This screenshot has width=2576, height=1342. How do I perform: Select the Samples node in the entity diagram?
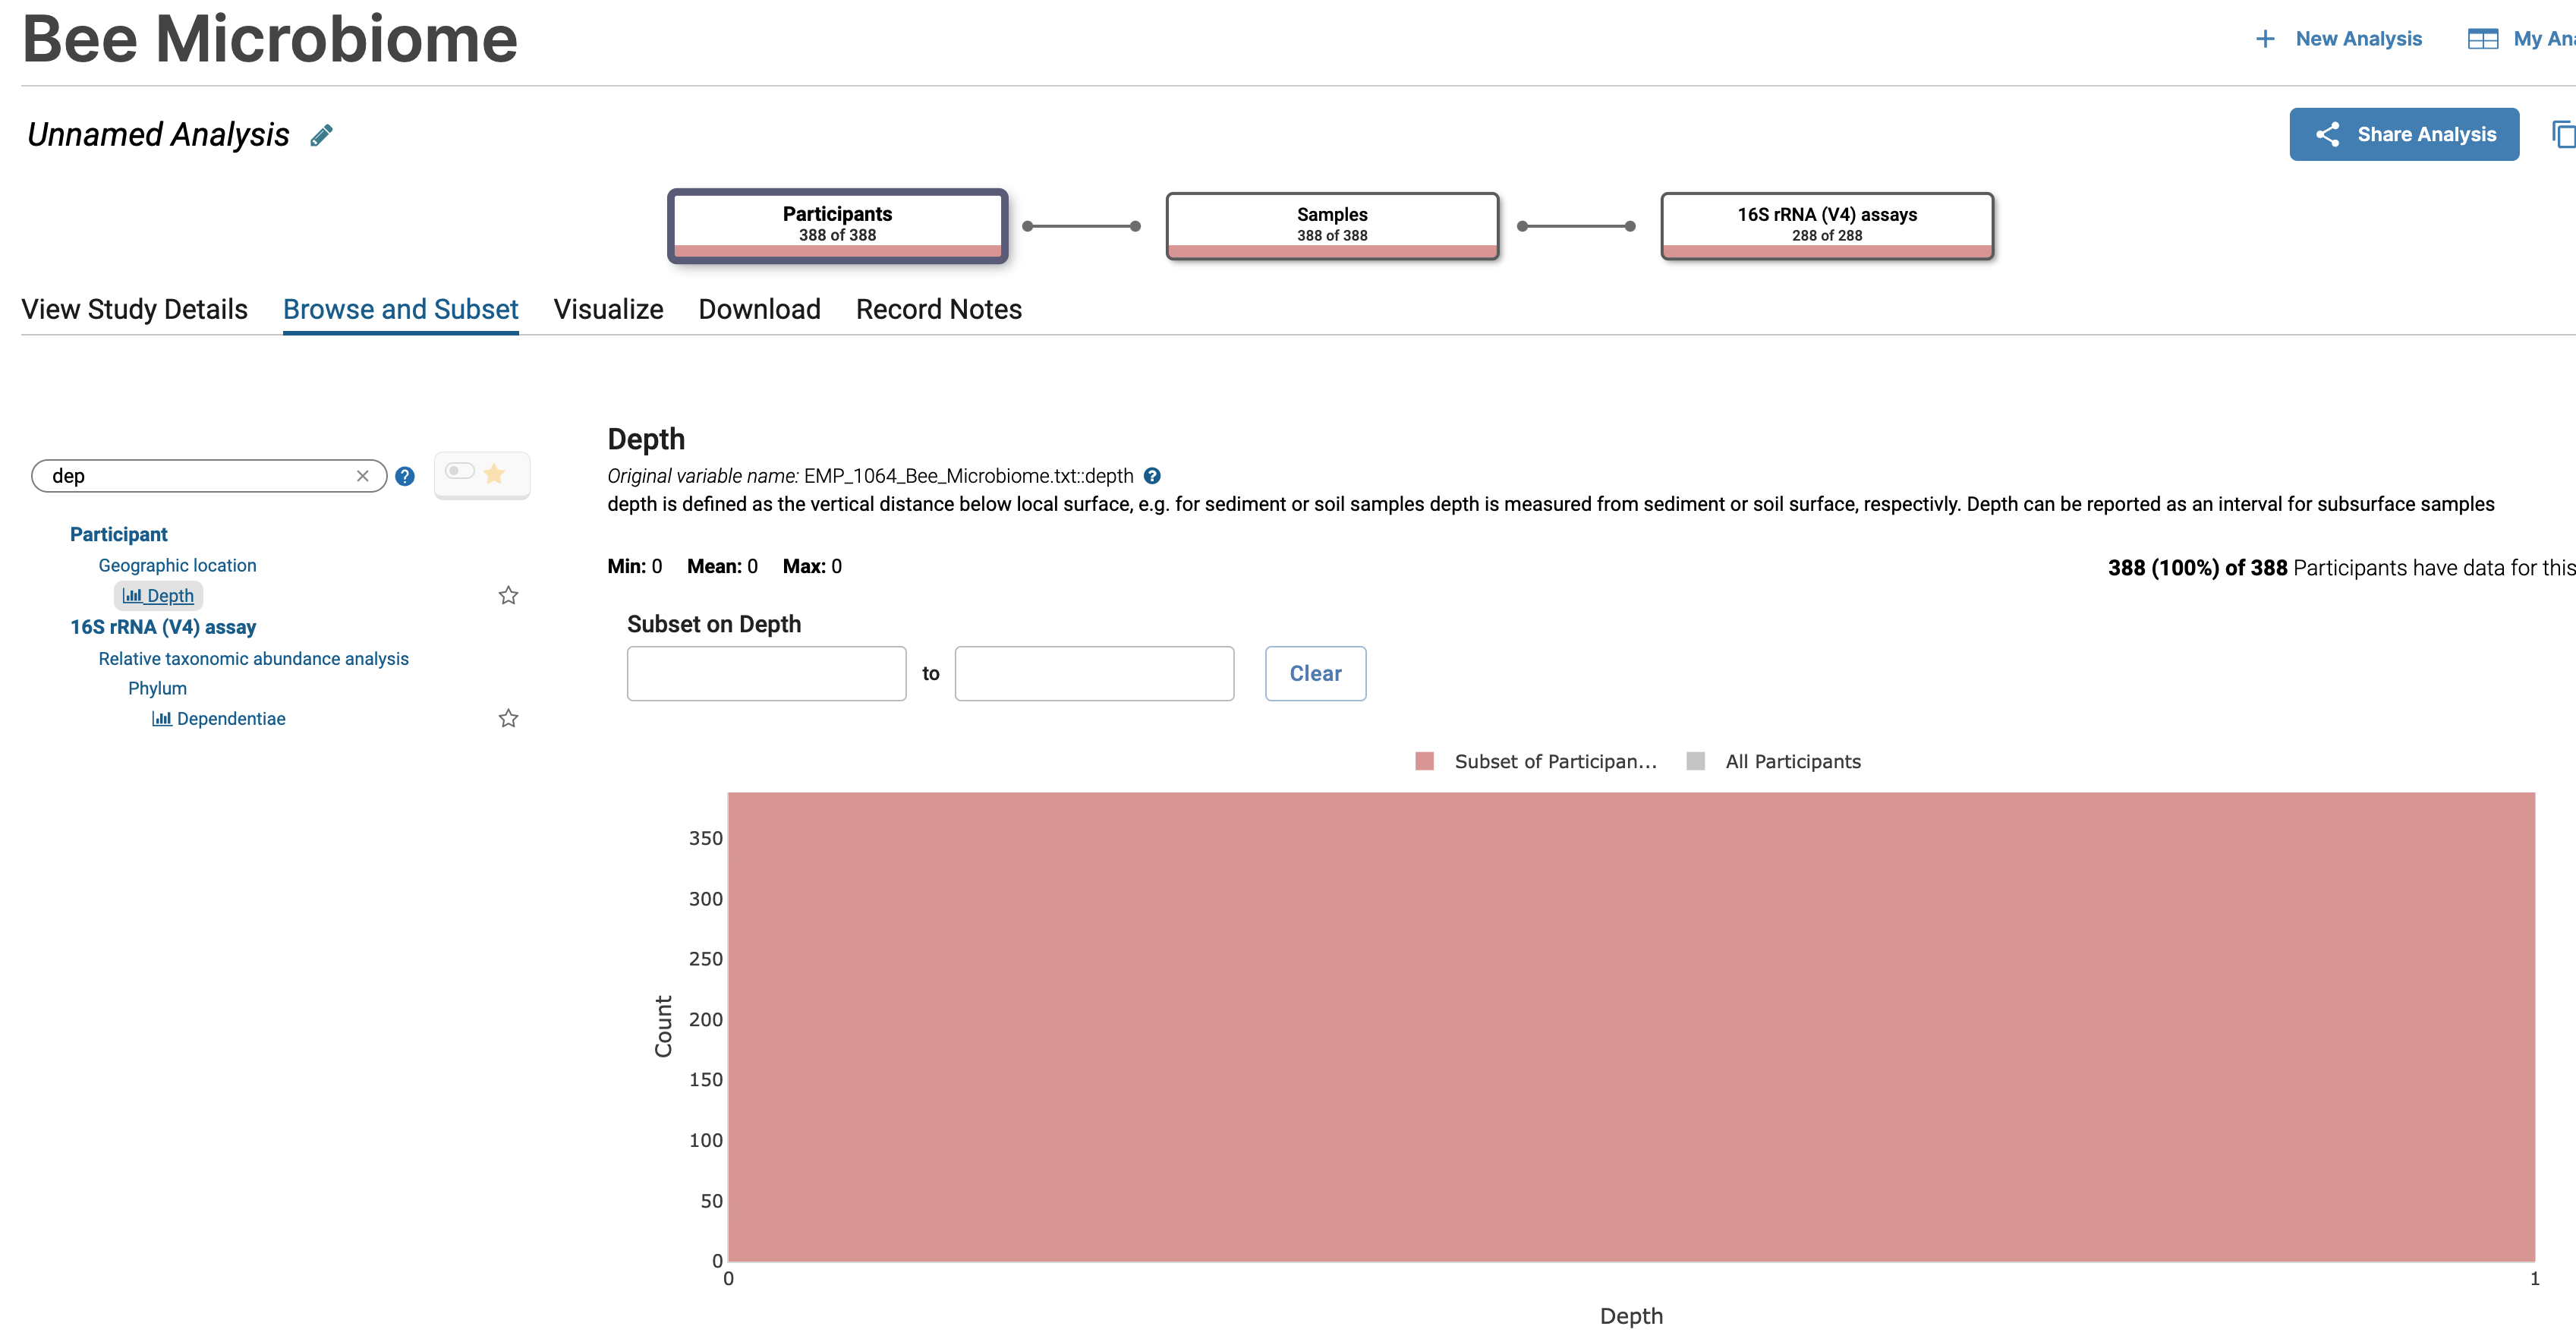tap(1331, 224)
